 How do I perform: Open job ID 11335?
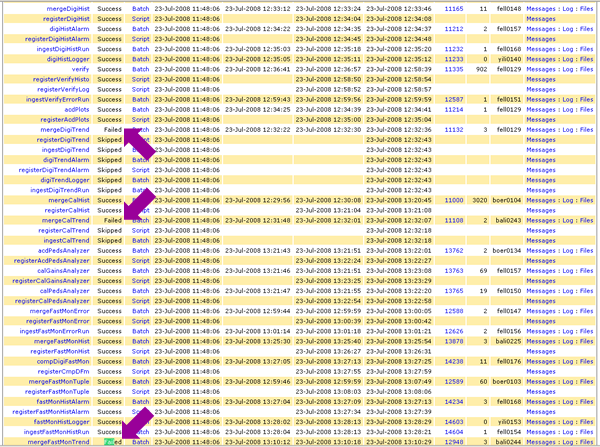click(454, 69)
